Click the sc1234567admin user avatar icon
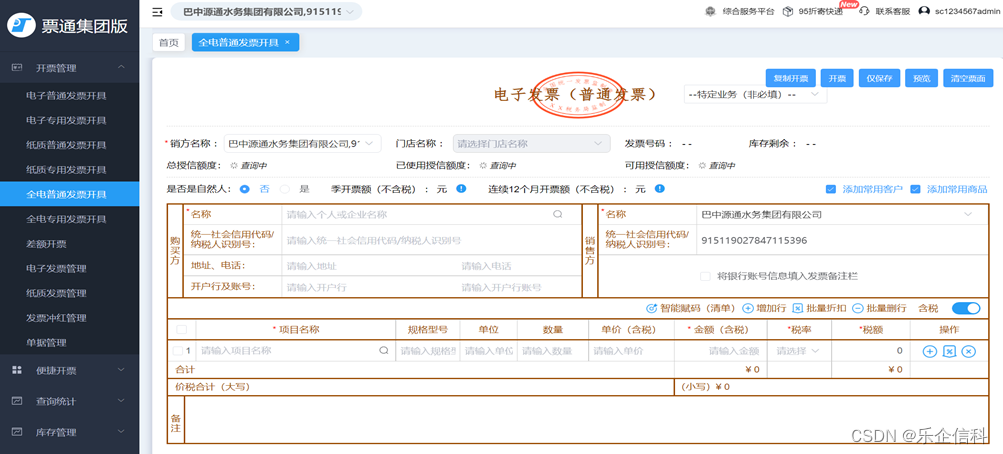 (x=924, y=11)
